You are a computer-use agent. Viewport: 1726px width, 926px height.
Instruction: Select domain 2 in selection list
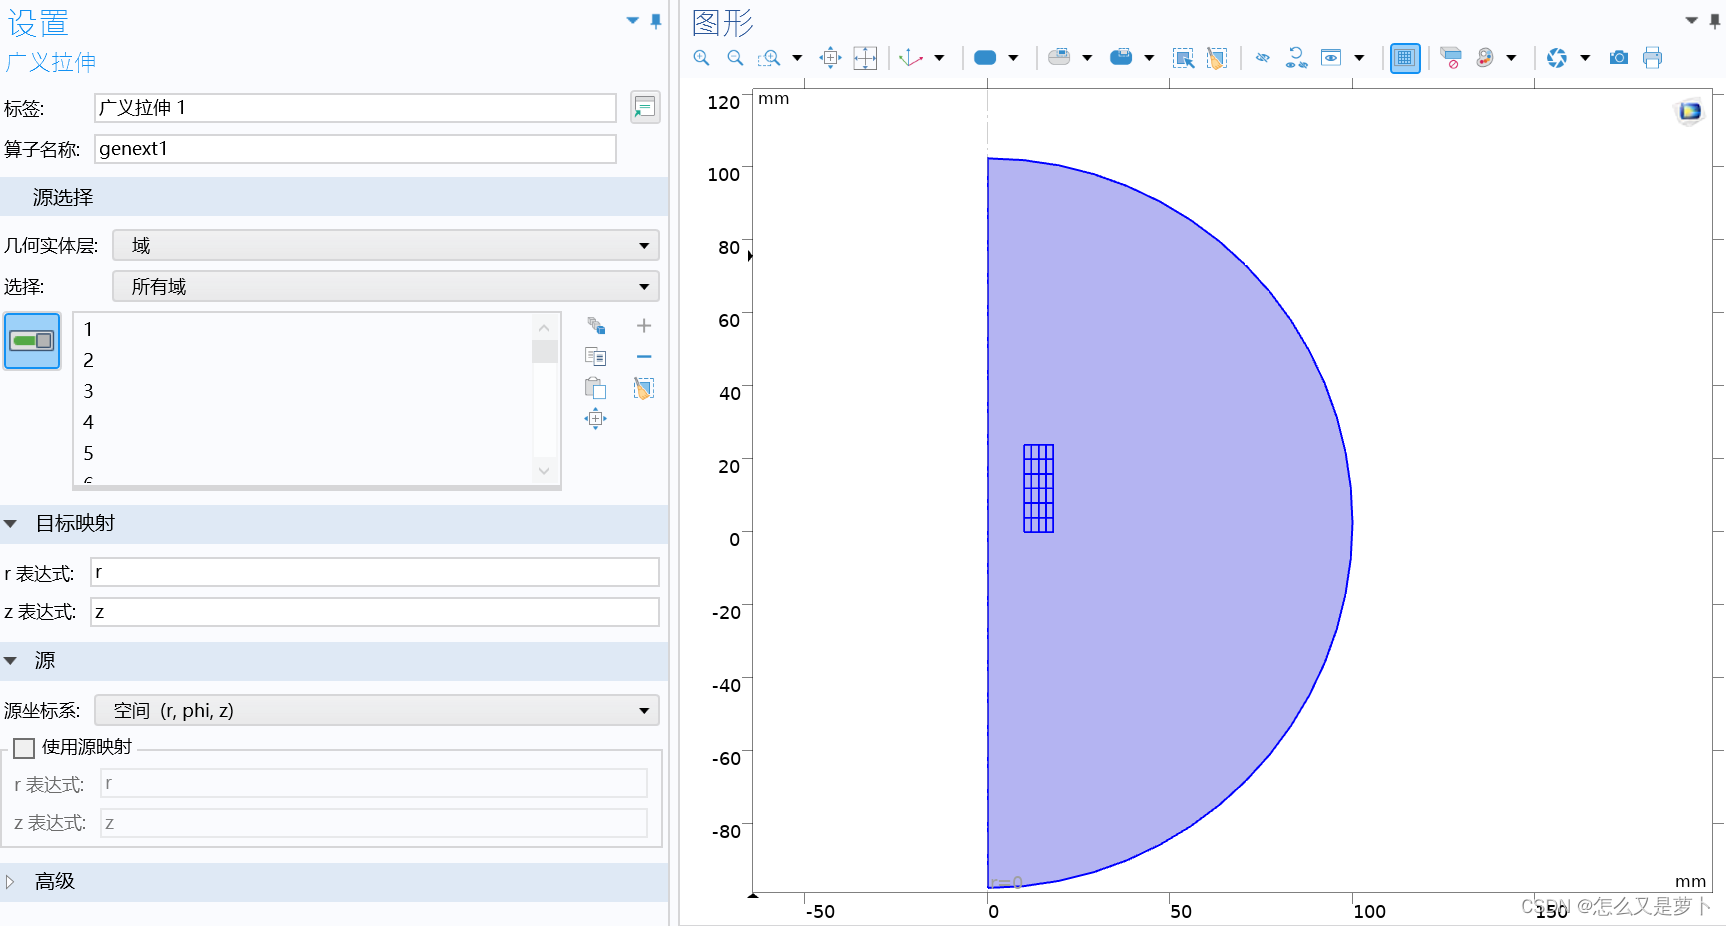click(88, 360)
